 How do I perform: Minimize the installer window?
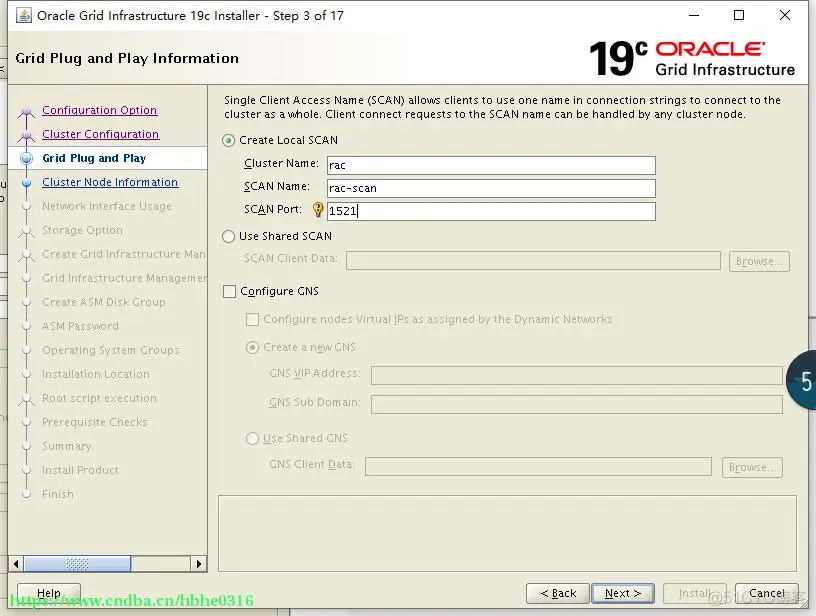point(694,16)
